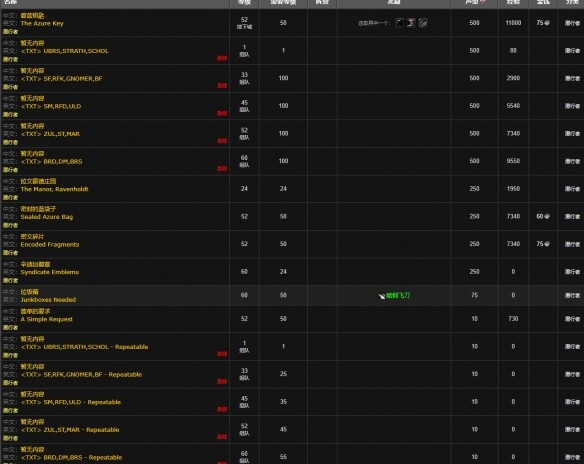Click the silver coin icon in The Azure Key row
Image resolution: width=584 pixels, height=464 pixels.
point(547,23)
